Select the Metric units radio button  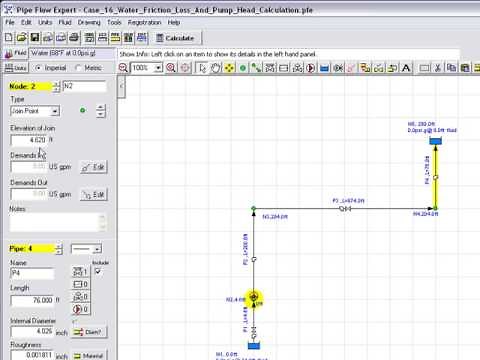(x=78, y=68)
